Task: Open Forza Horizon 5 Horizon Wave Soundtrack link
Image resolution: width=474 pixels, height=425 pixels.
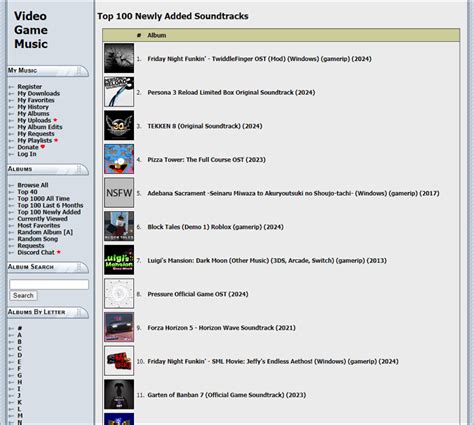Action: point(221,328)
